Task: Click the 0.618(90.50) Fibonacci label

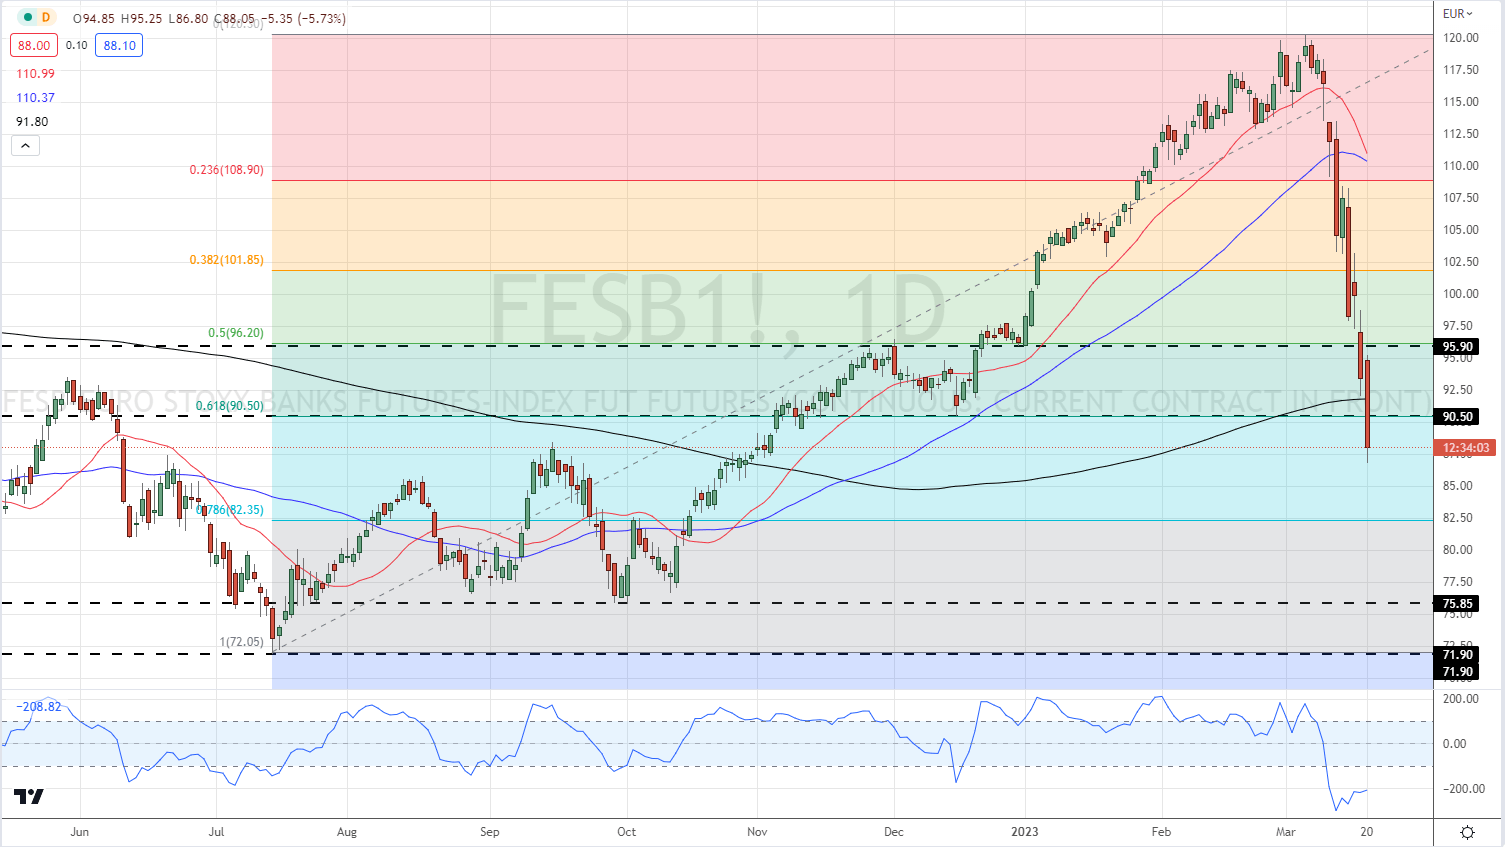Action: [230, 406]
